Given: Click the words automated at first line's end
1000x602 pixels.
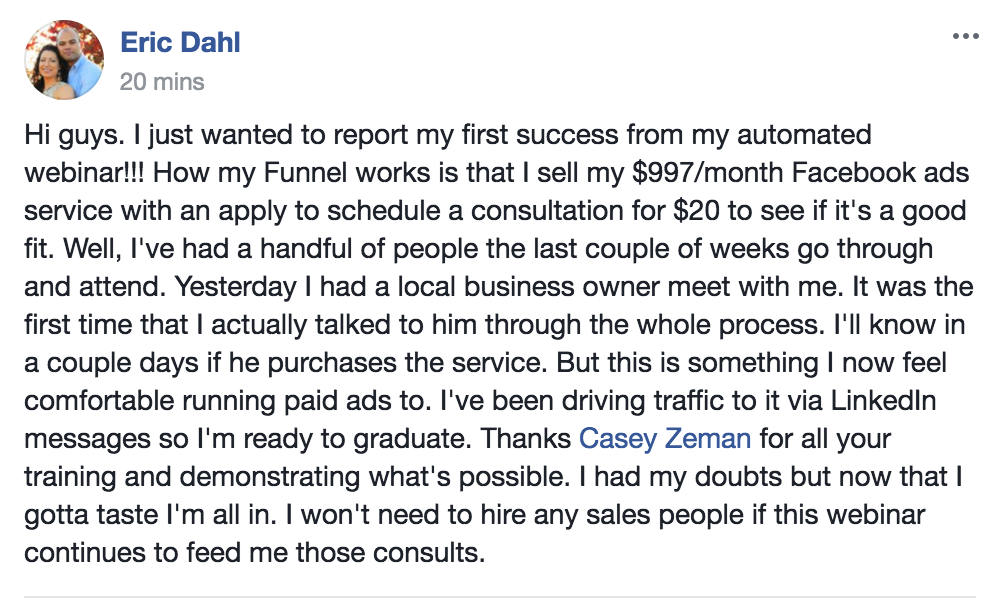Looking at the screenshot, I should coord(804,135).
